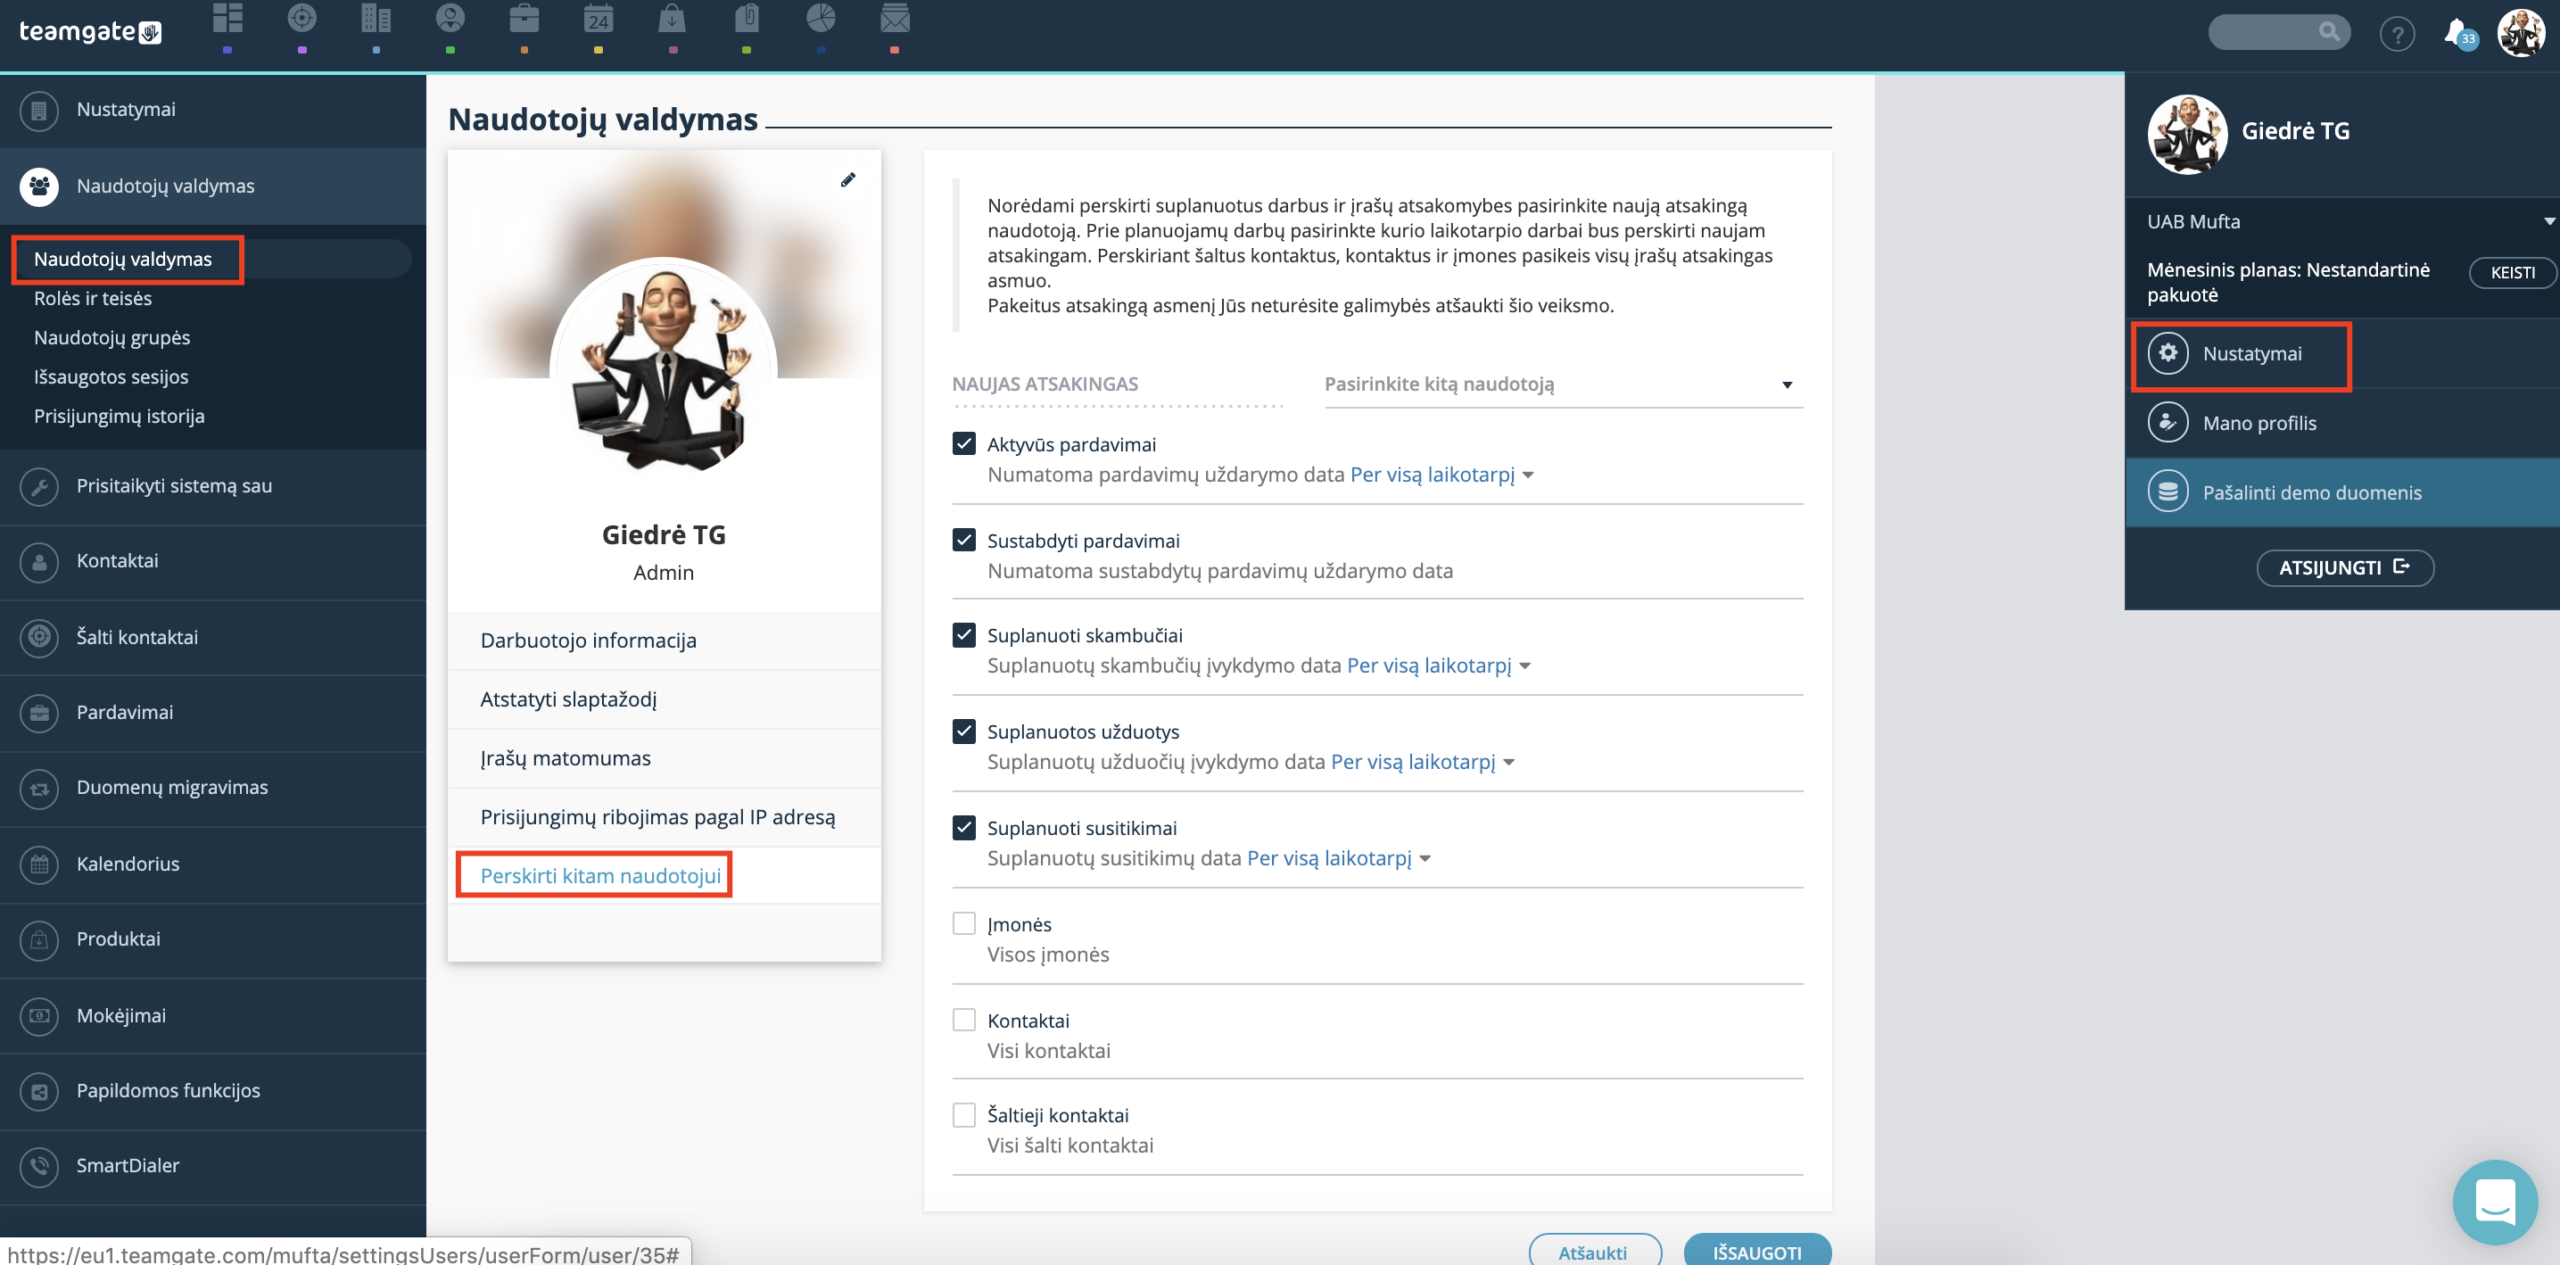Viewport: 2560px width, 1265px height.
Task: Check the Šaltieji kontaktai checkbox
Action: click(964, 1114)
